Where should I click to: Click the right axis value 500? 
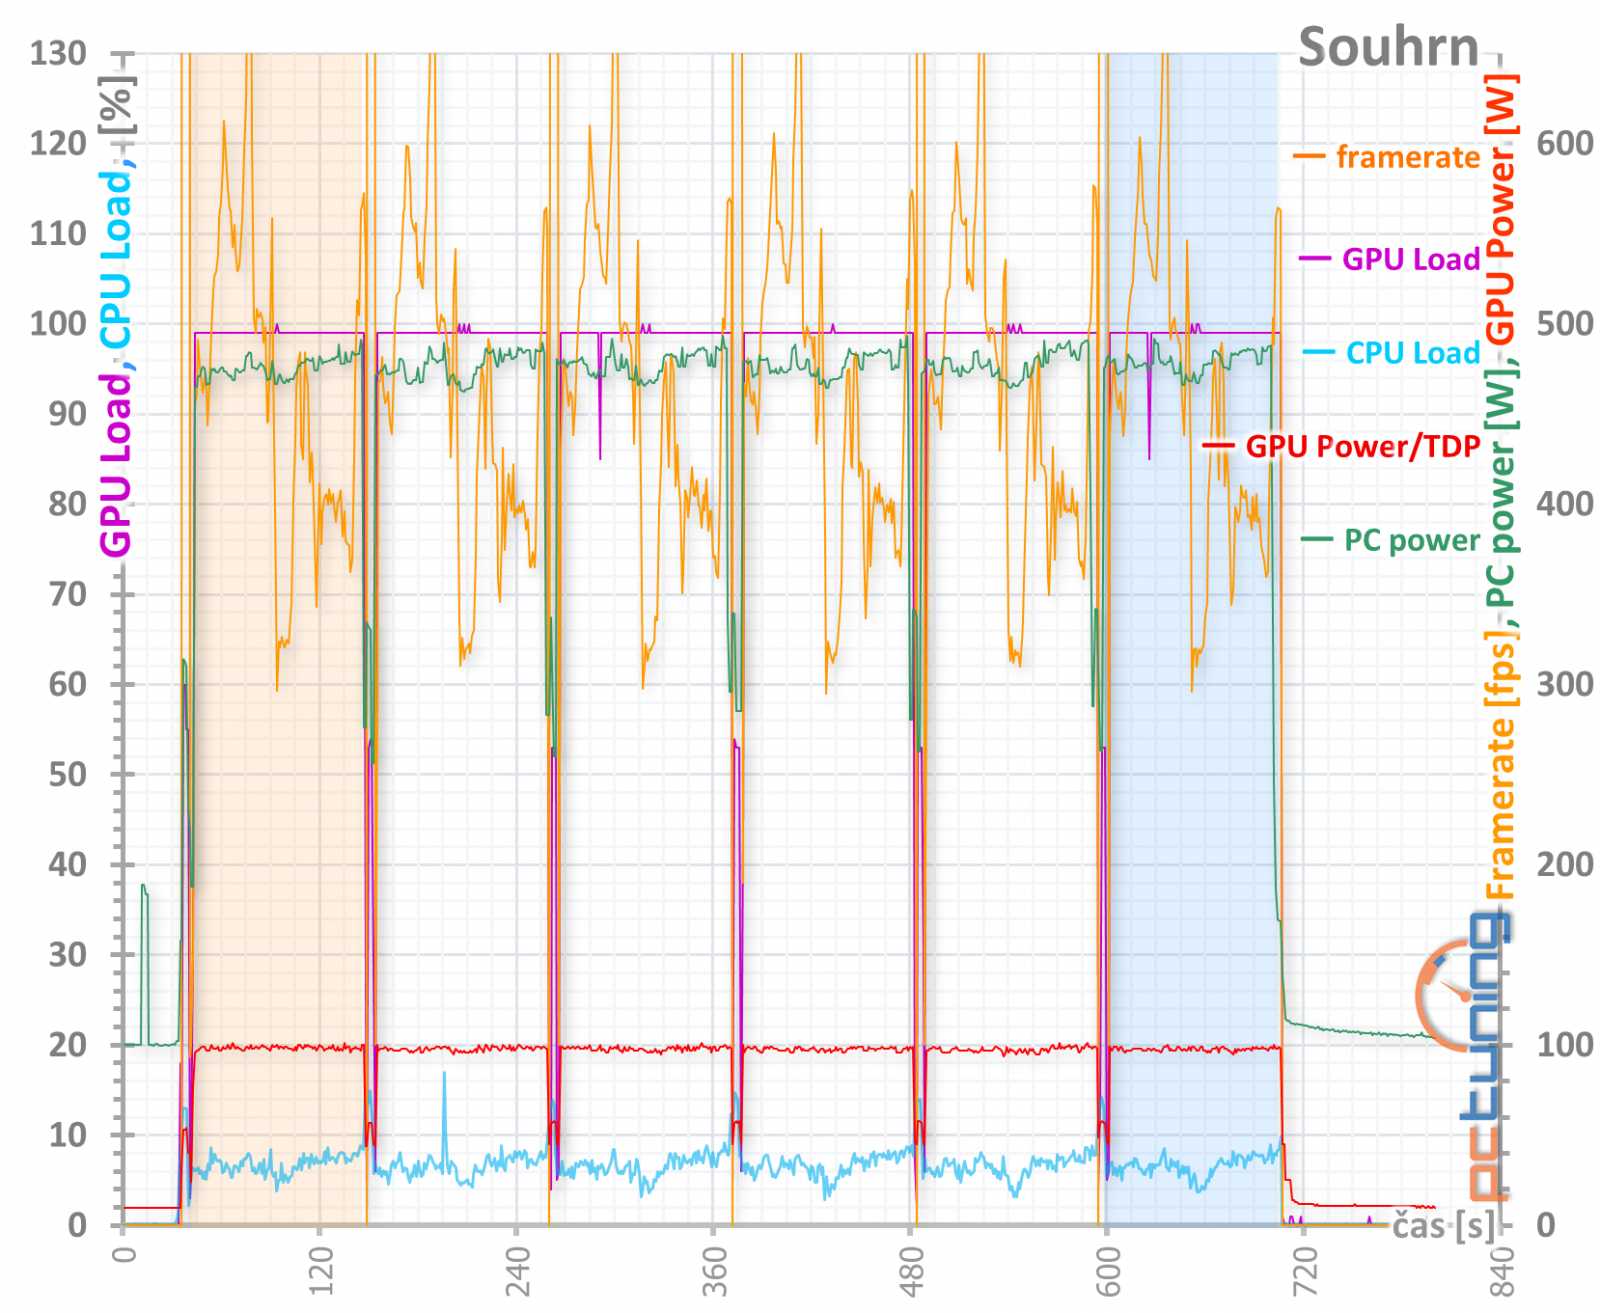[x=1565, y=323]
